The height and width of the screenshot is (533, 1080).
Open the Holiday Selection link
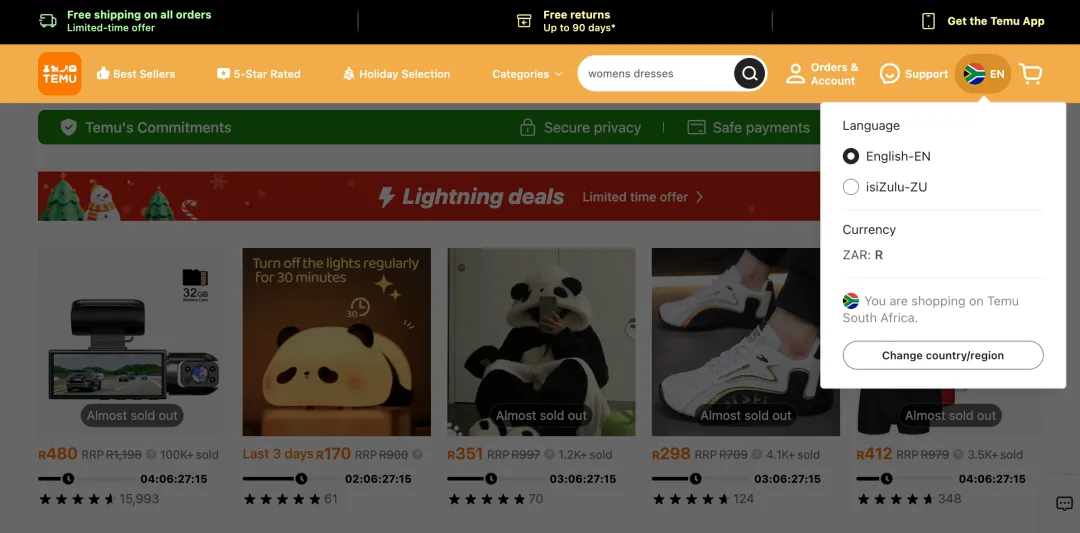click(x=396, y=74)
